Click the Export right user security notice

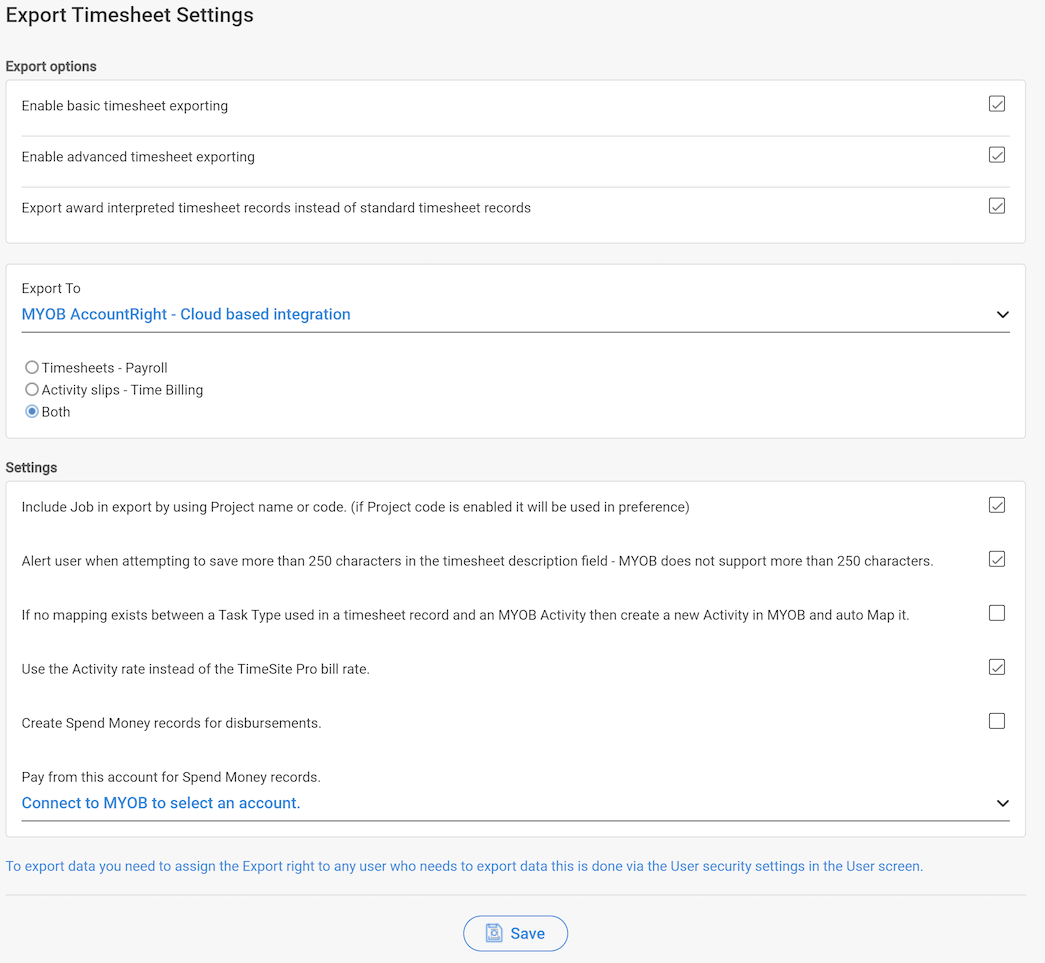click(464, 866)
